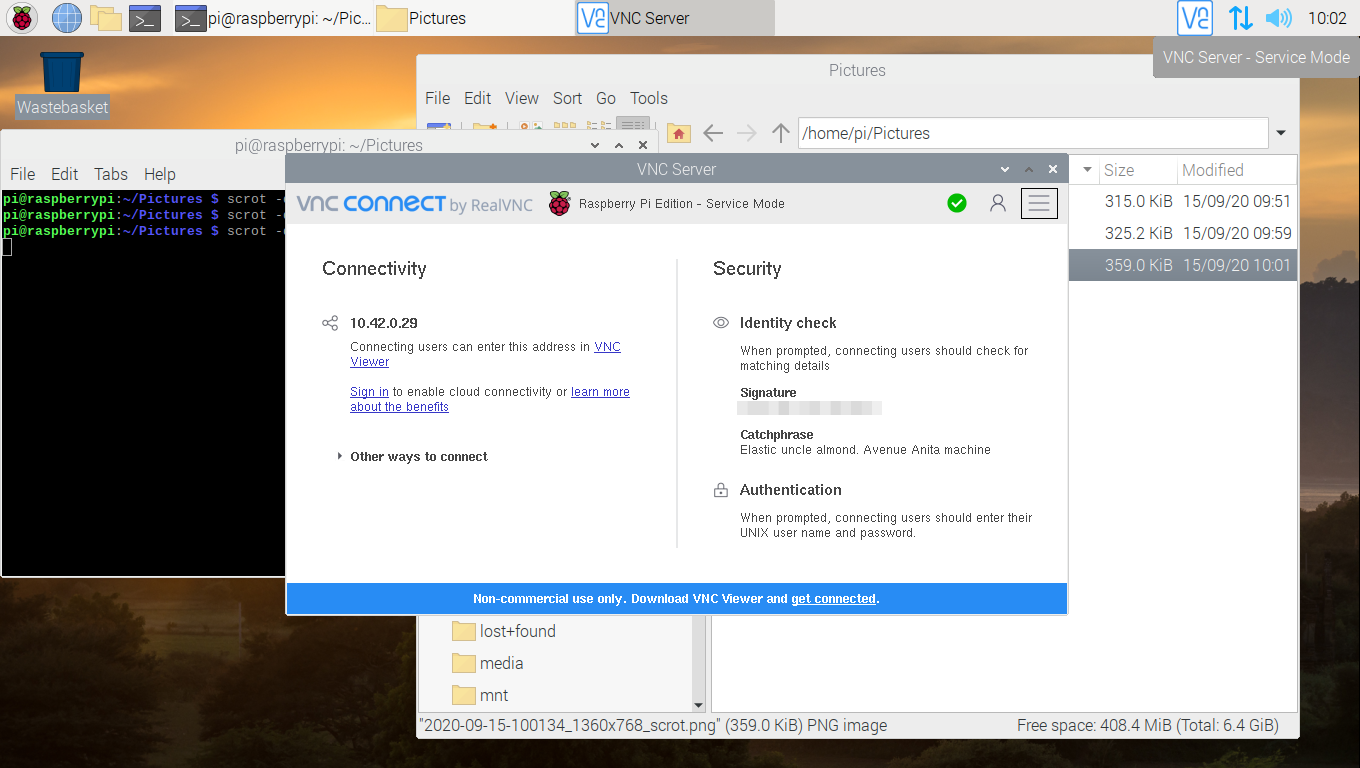Click the Free space 408.4 MiB status text
This screenshot has height=768, width=1360.
point(1147,726)
